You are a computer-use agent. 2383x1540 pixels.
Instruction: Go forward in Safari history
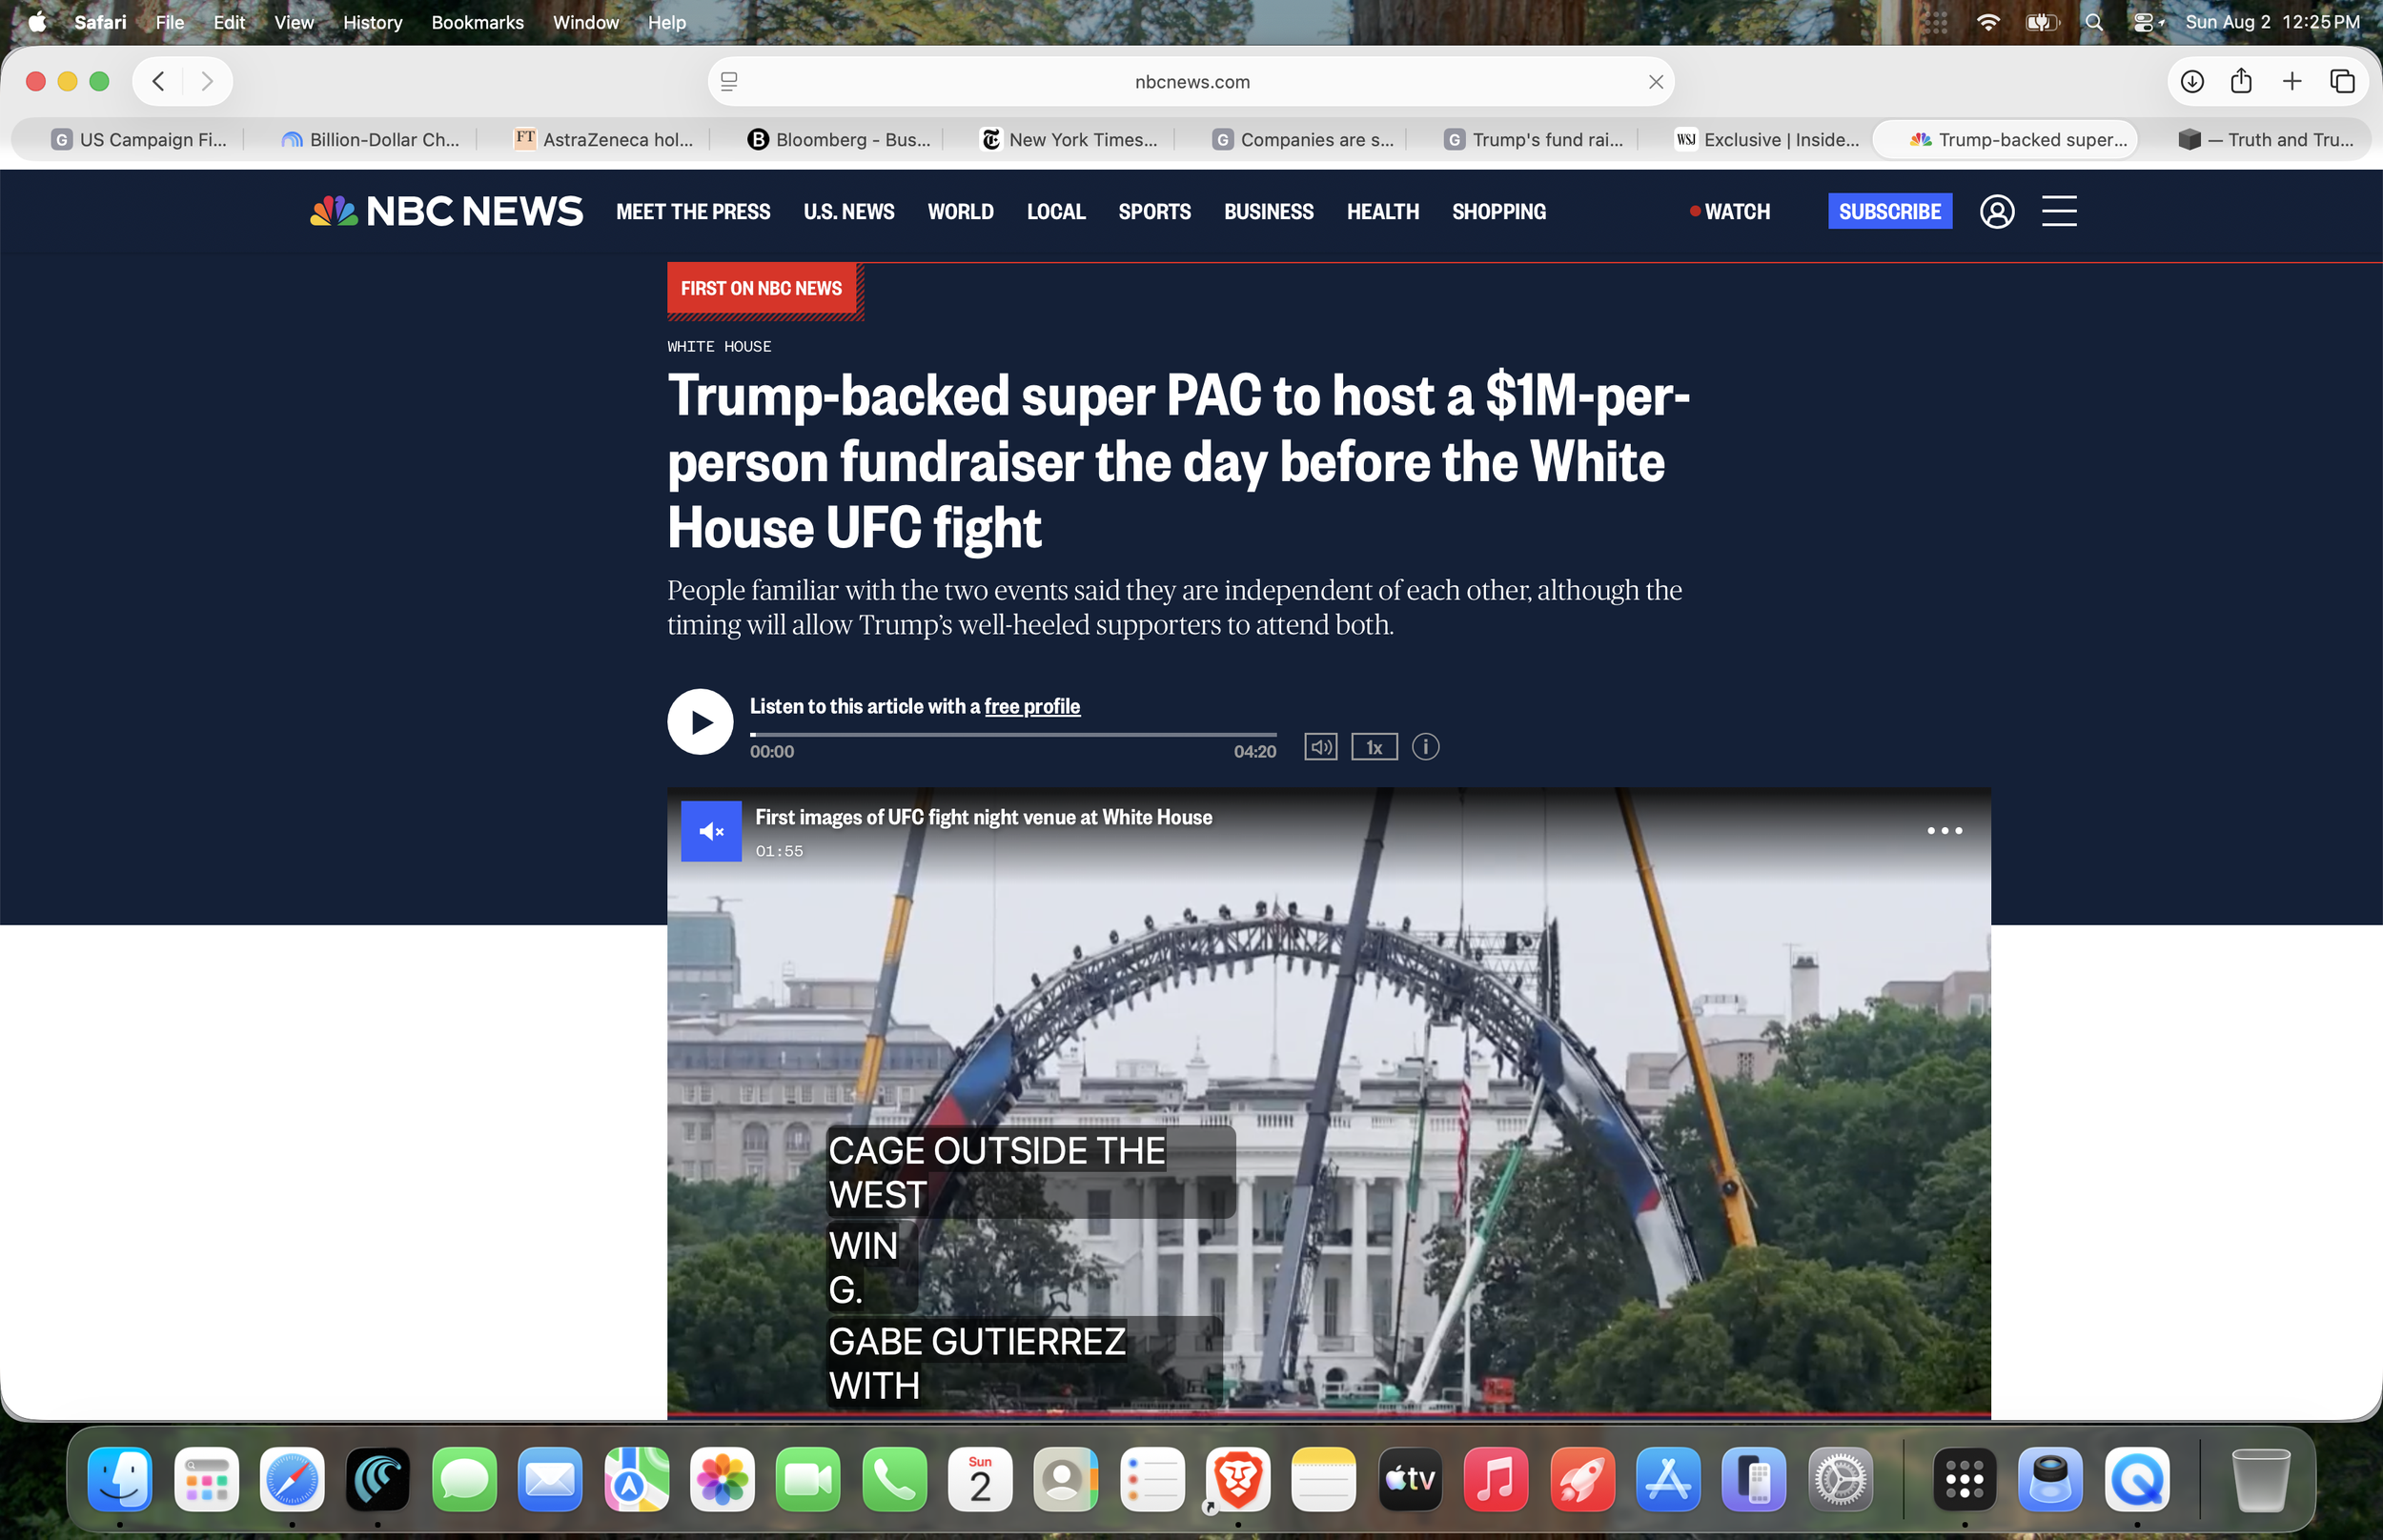point(207,81)
